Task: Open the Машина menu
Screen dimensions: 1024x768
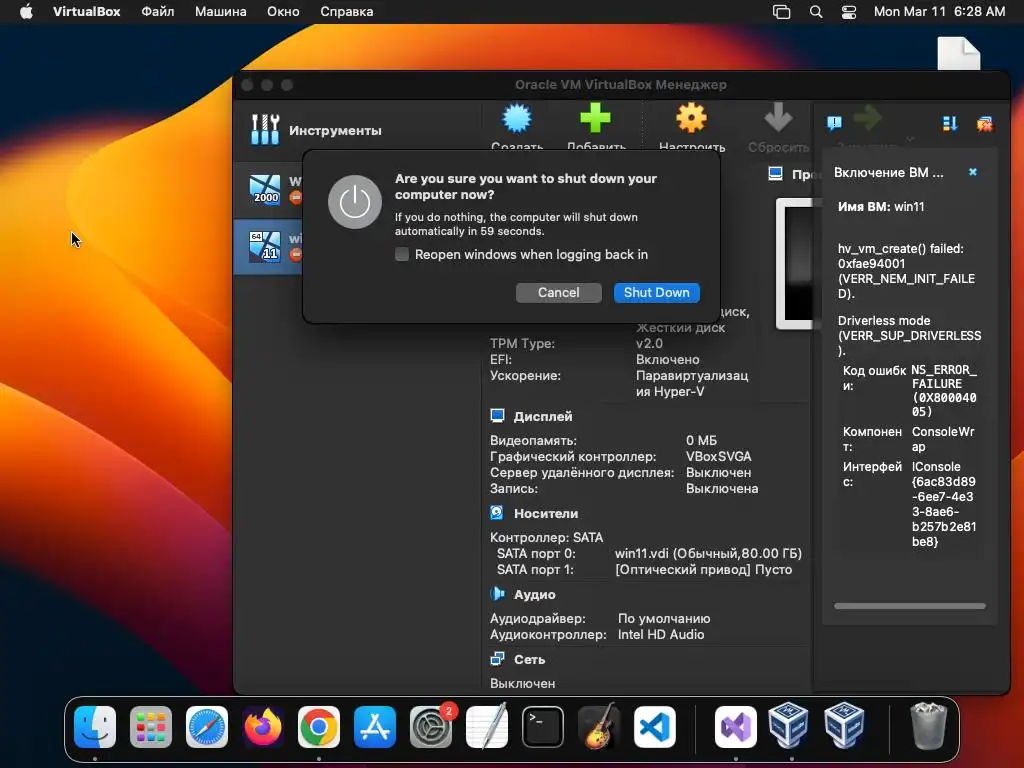Action: (221, 12)
